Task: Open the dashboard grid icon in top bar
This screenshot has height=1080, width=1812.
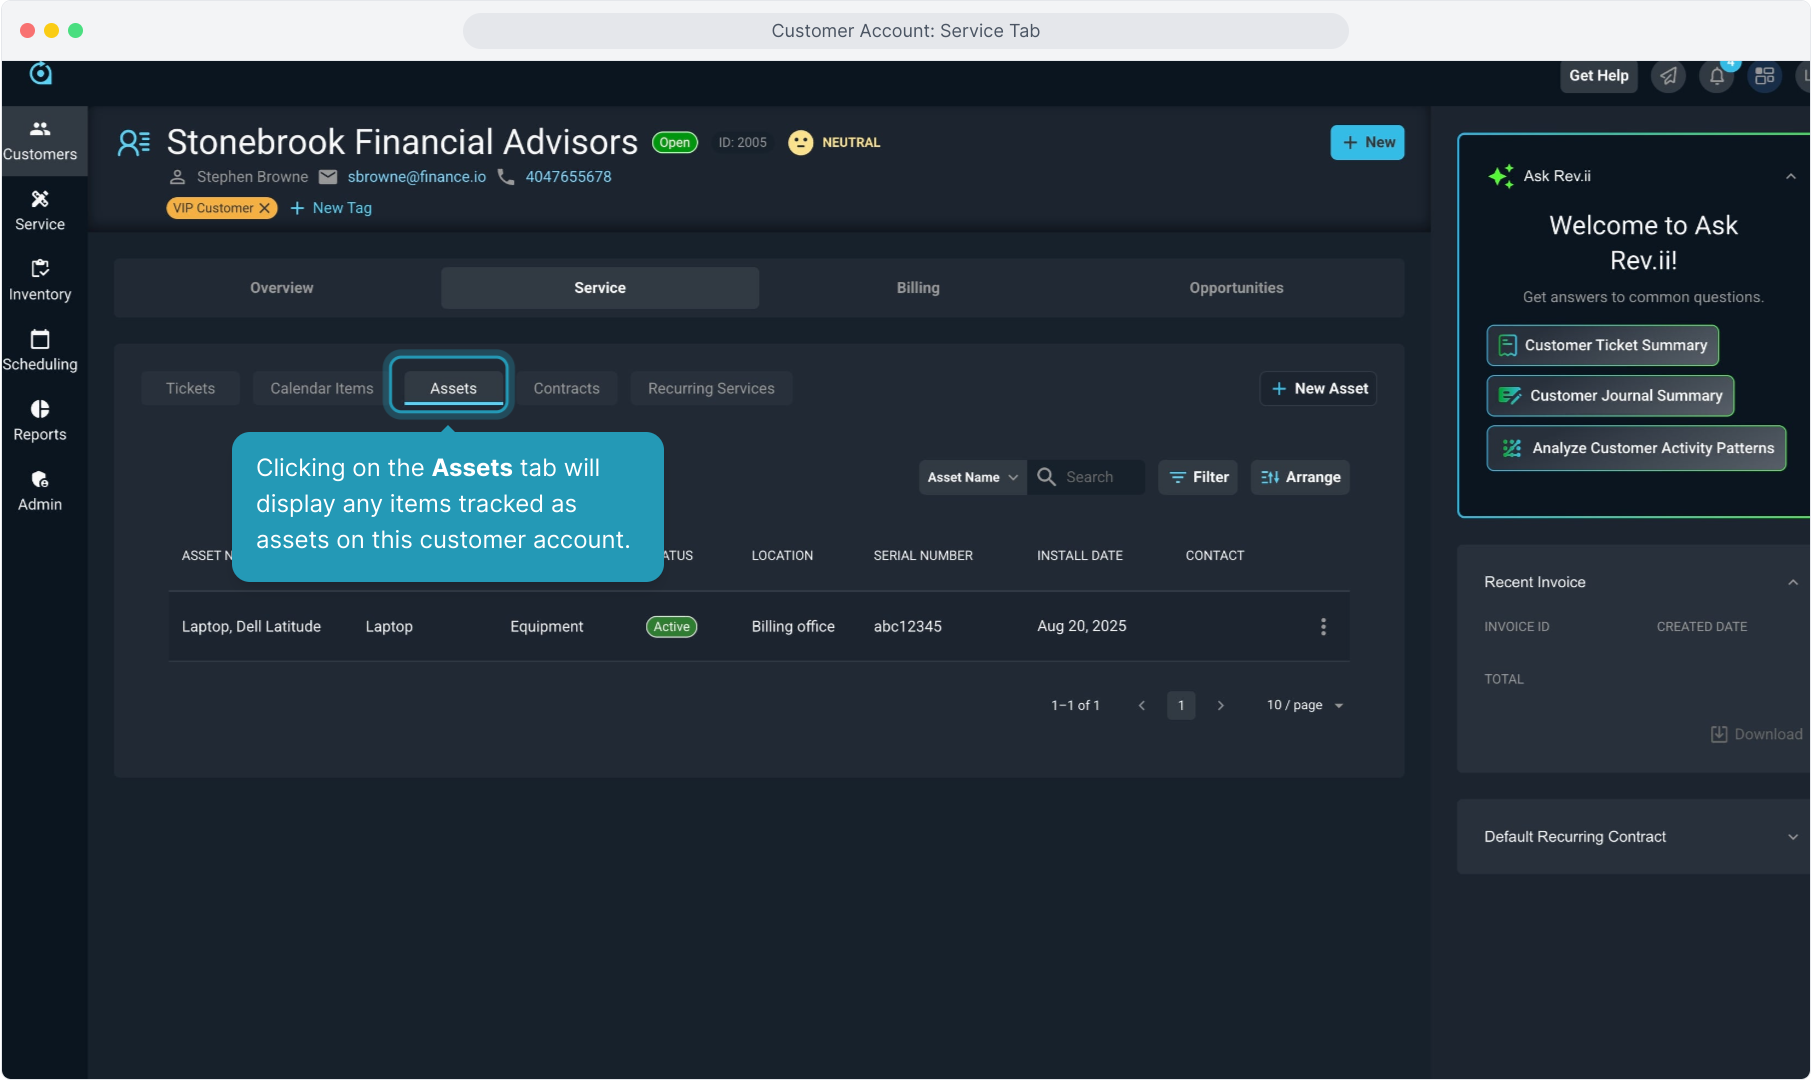Action: point(1765,76)
